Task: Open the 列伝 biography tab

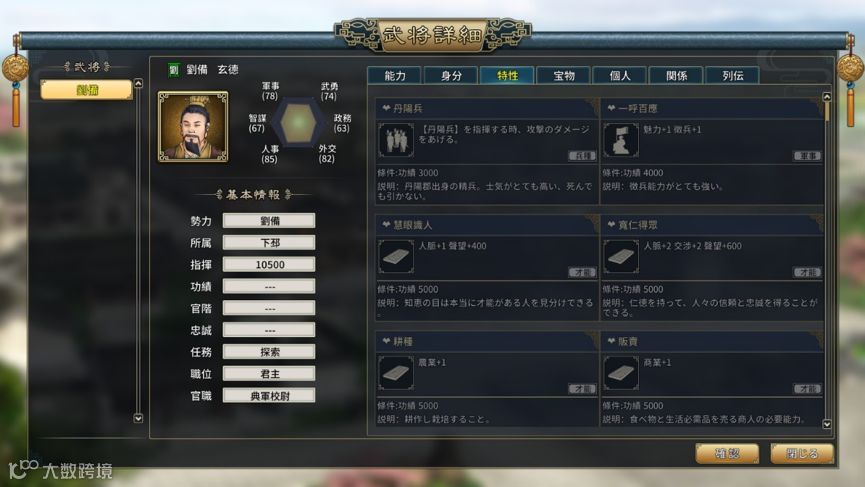Action: tap(733, 76)
